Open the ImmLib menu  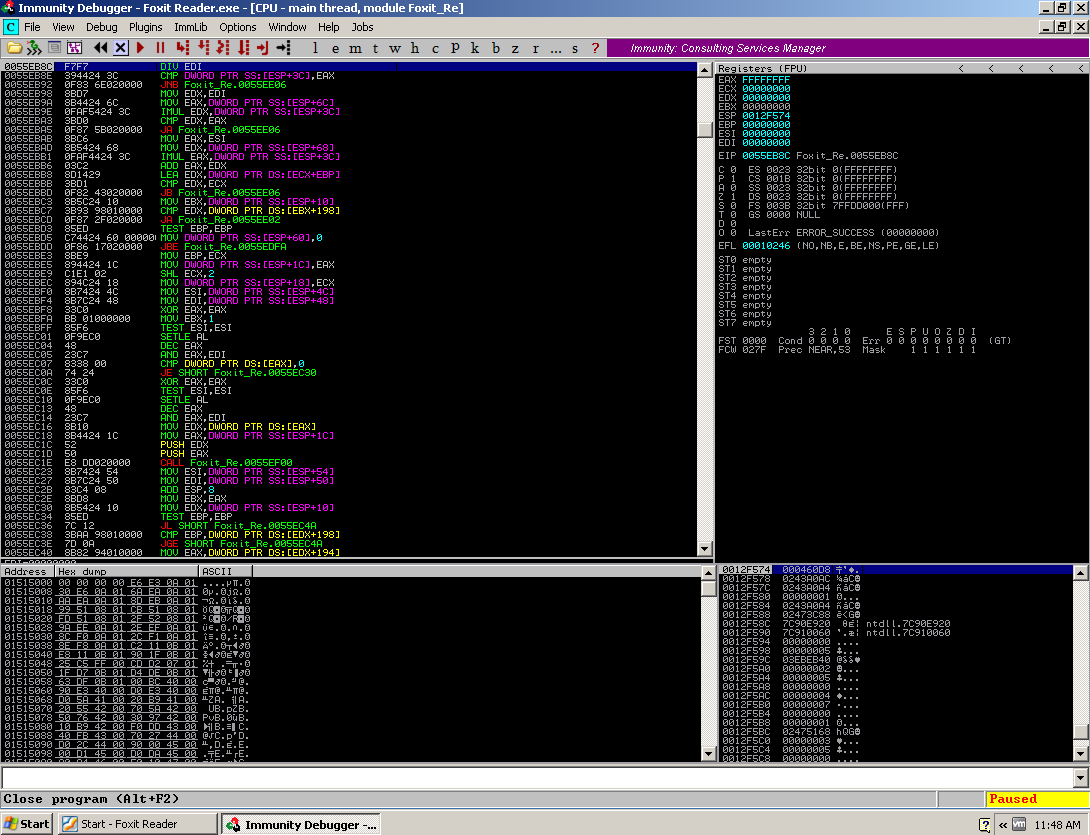pos(190,27)
